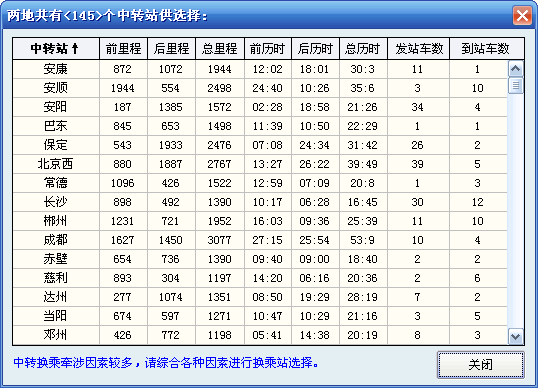The width and height of the screenshot is (538, 388).
Task: Select the 成都 station row
Action: pyautogui.click(x=260, y=240)
